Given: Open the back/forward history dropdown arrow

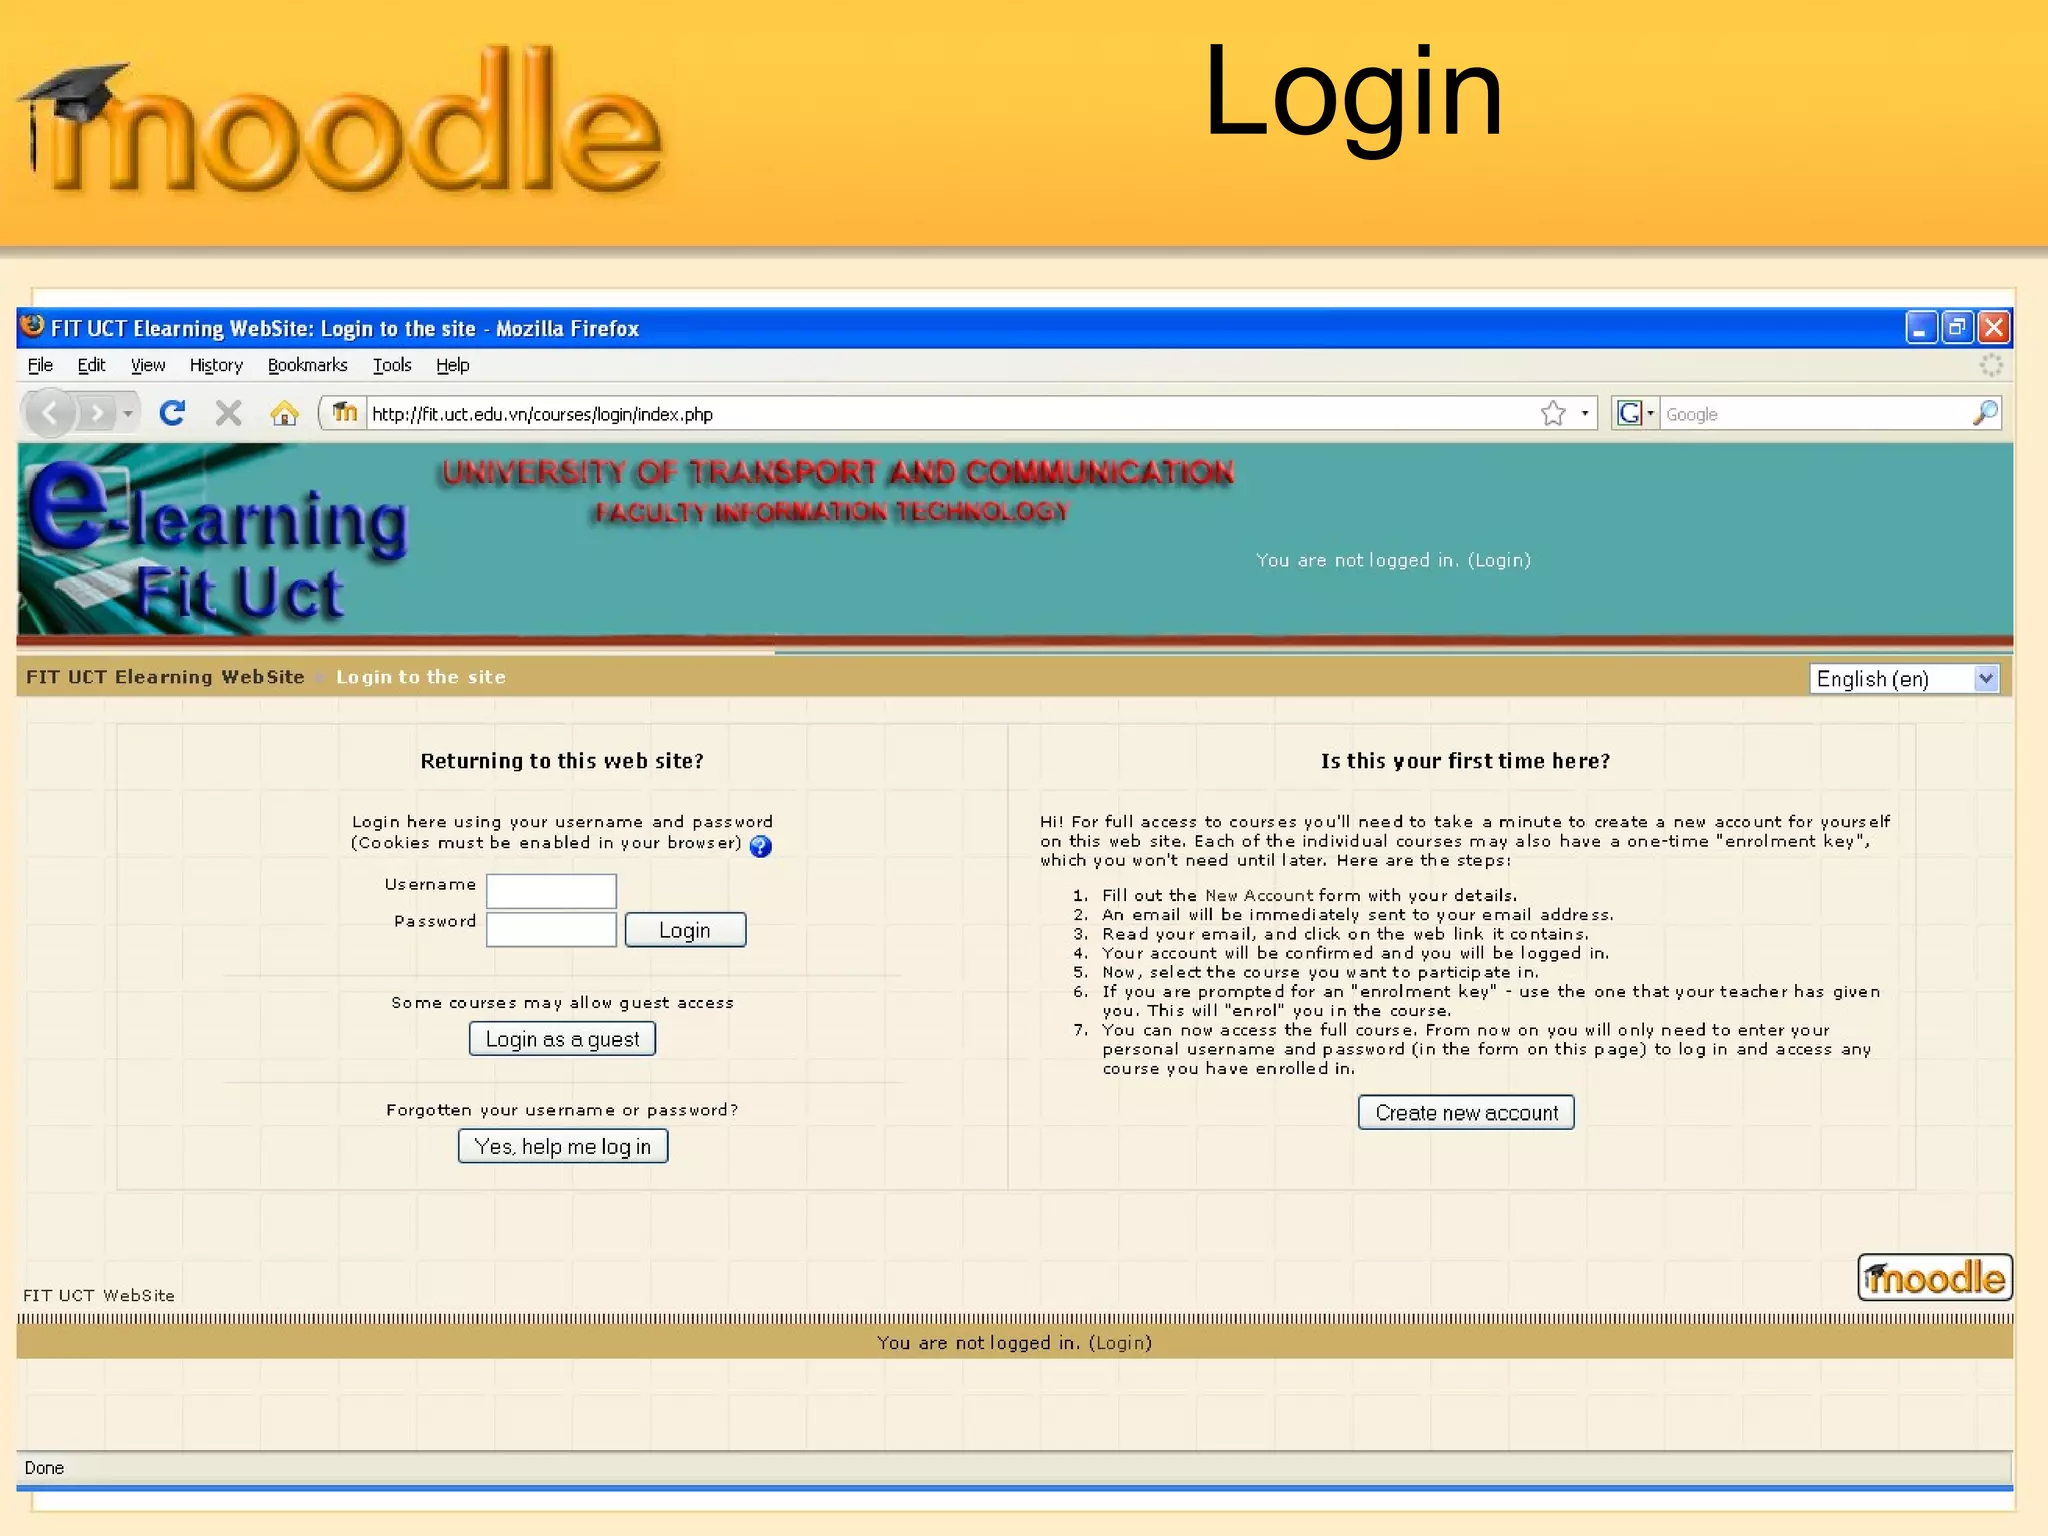Looking at the screenshot, I should 128,413.
